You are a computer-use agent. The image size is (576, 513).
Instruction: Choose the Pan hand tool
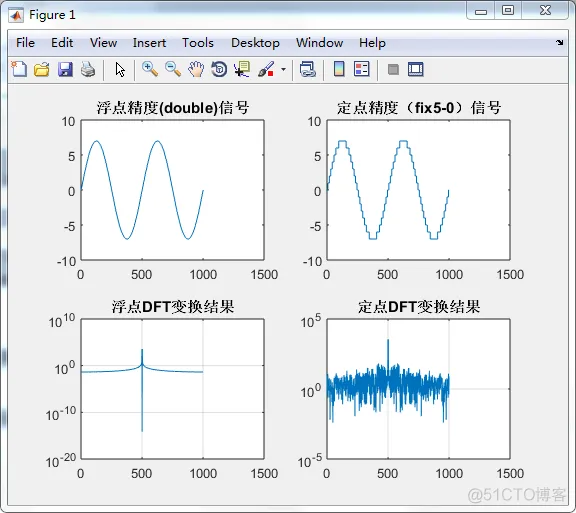(x=196, y=69)
